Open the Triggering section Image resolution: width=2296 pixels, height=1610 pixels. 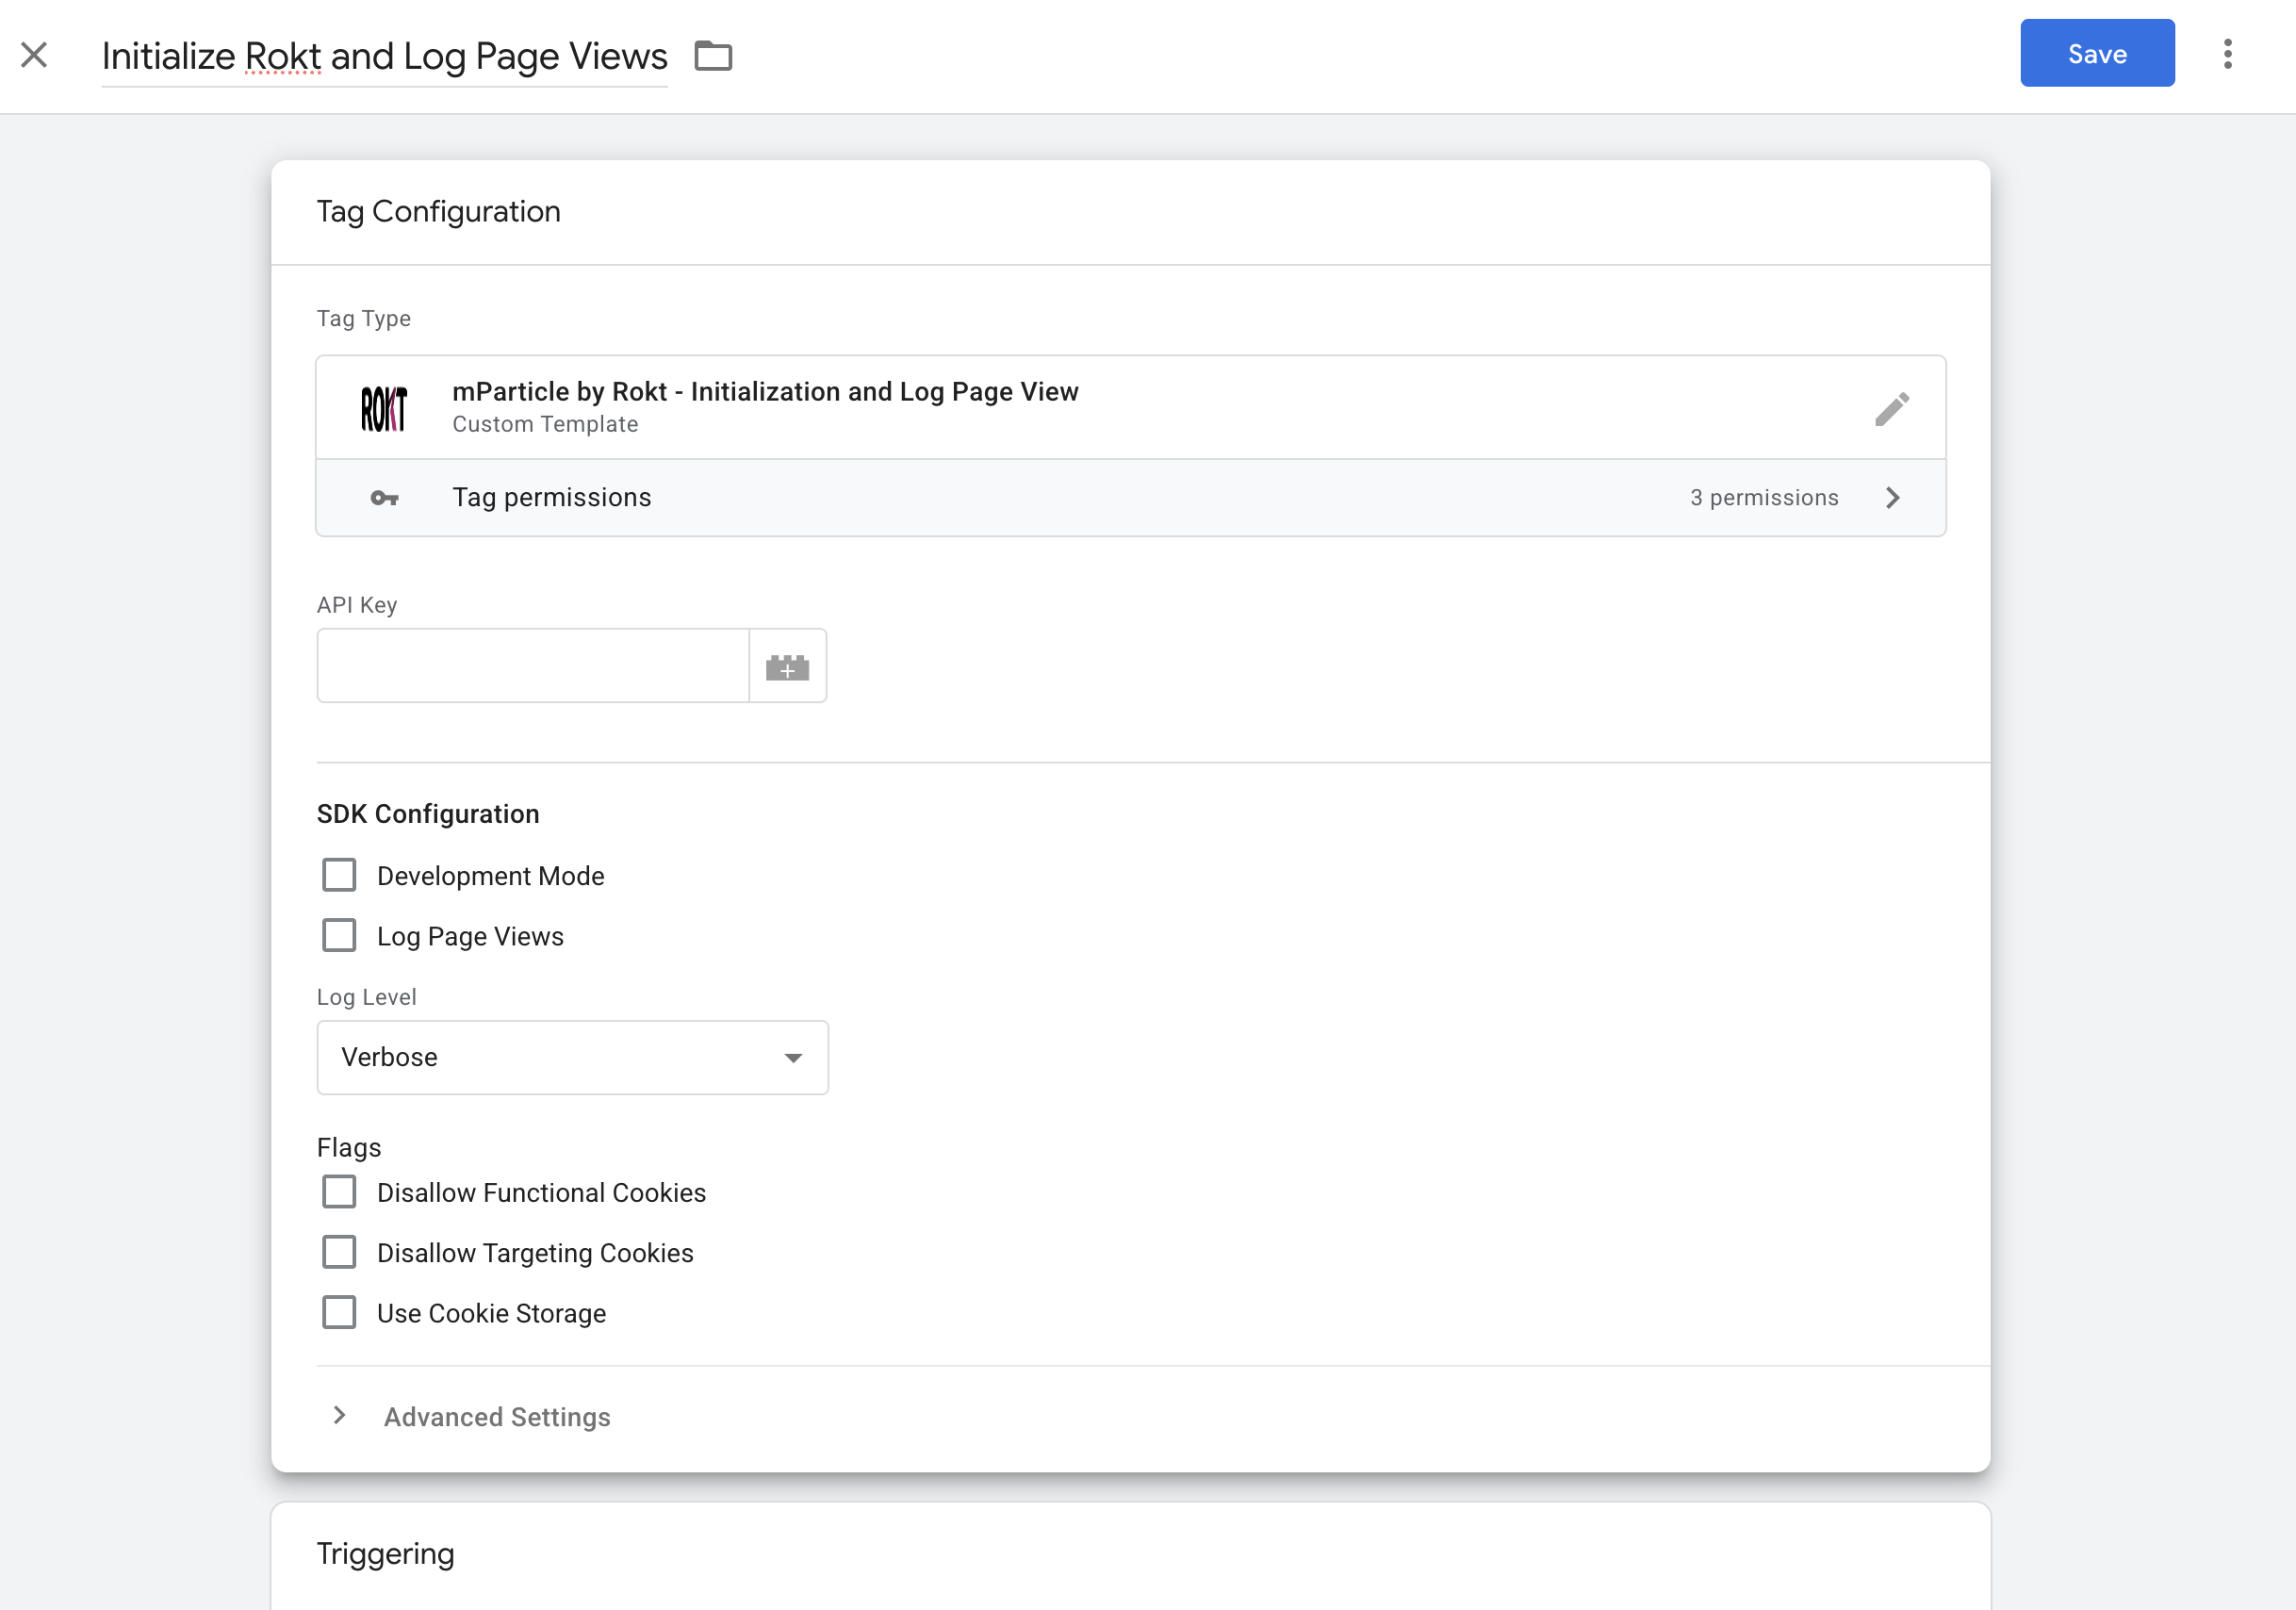(x=385, y=1553)
